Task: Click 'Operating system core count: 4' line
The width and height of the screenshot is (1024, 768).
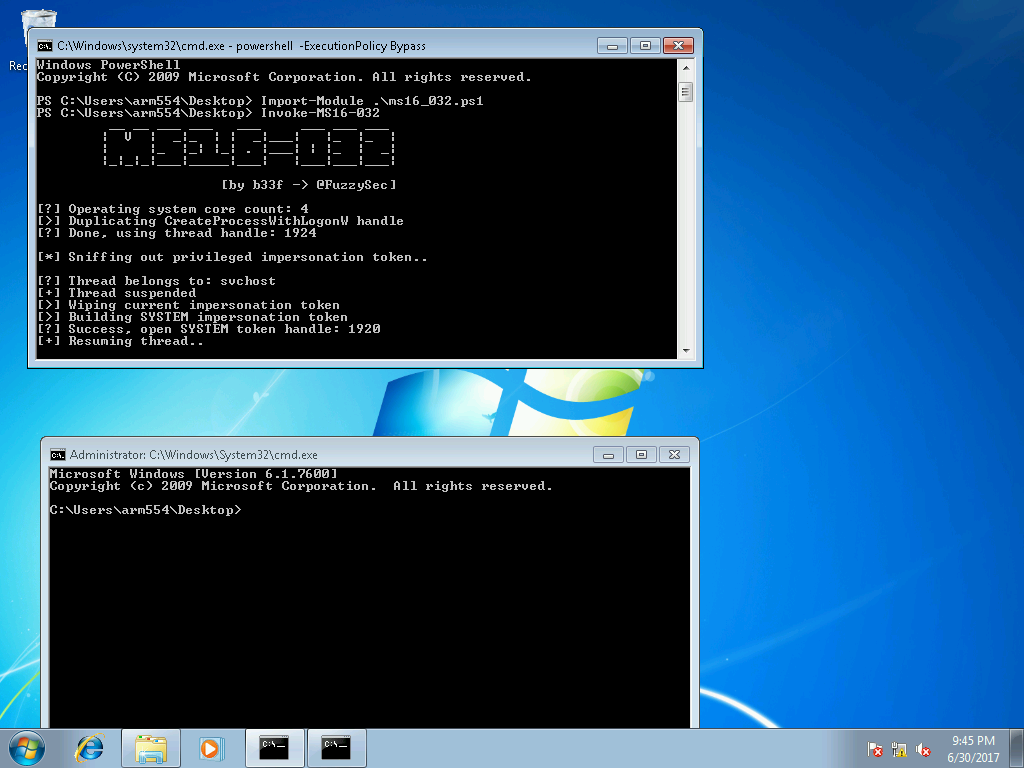Action: 173,209
